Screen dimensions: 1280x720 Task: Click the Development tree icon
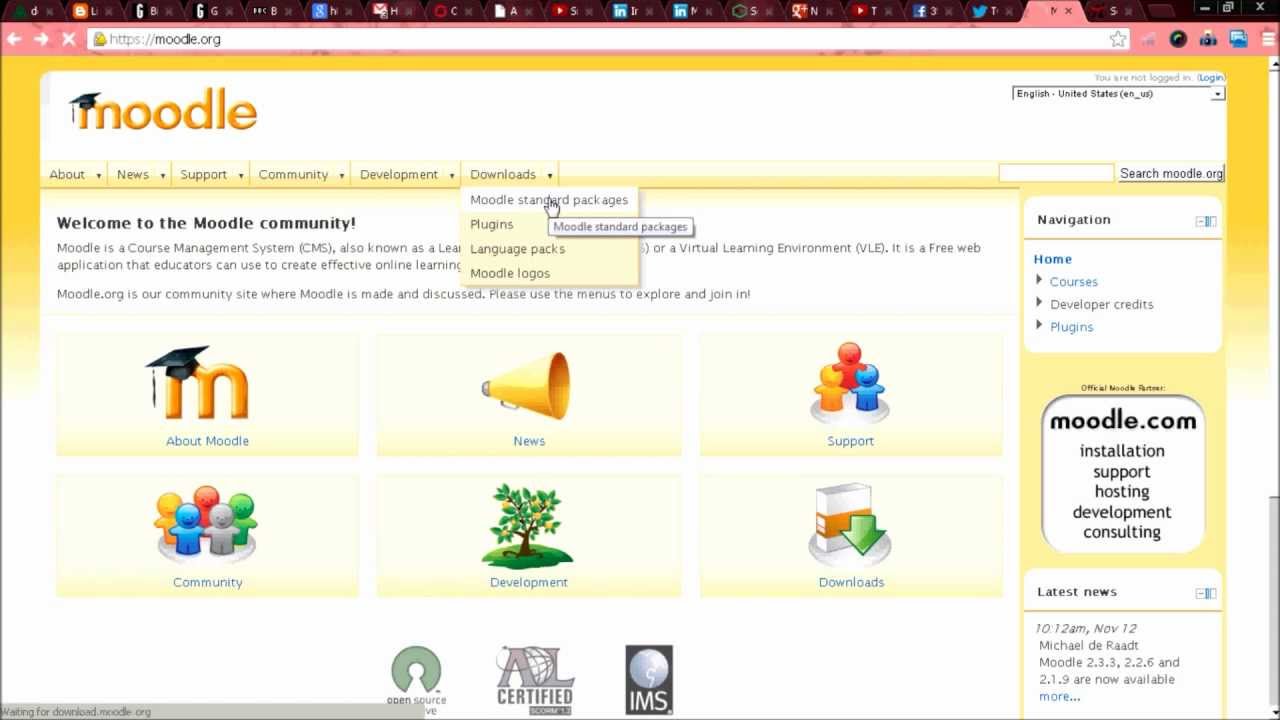point(527,526)
